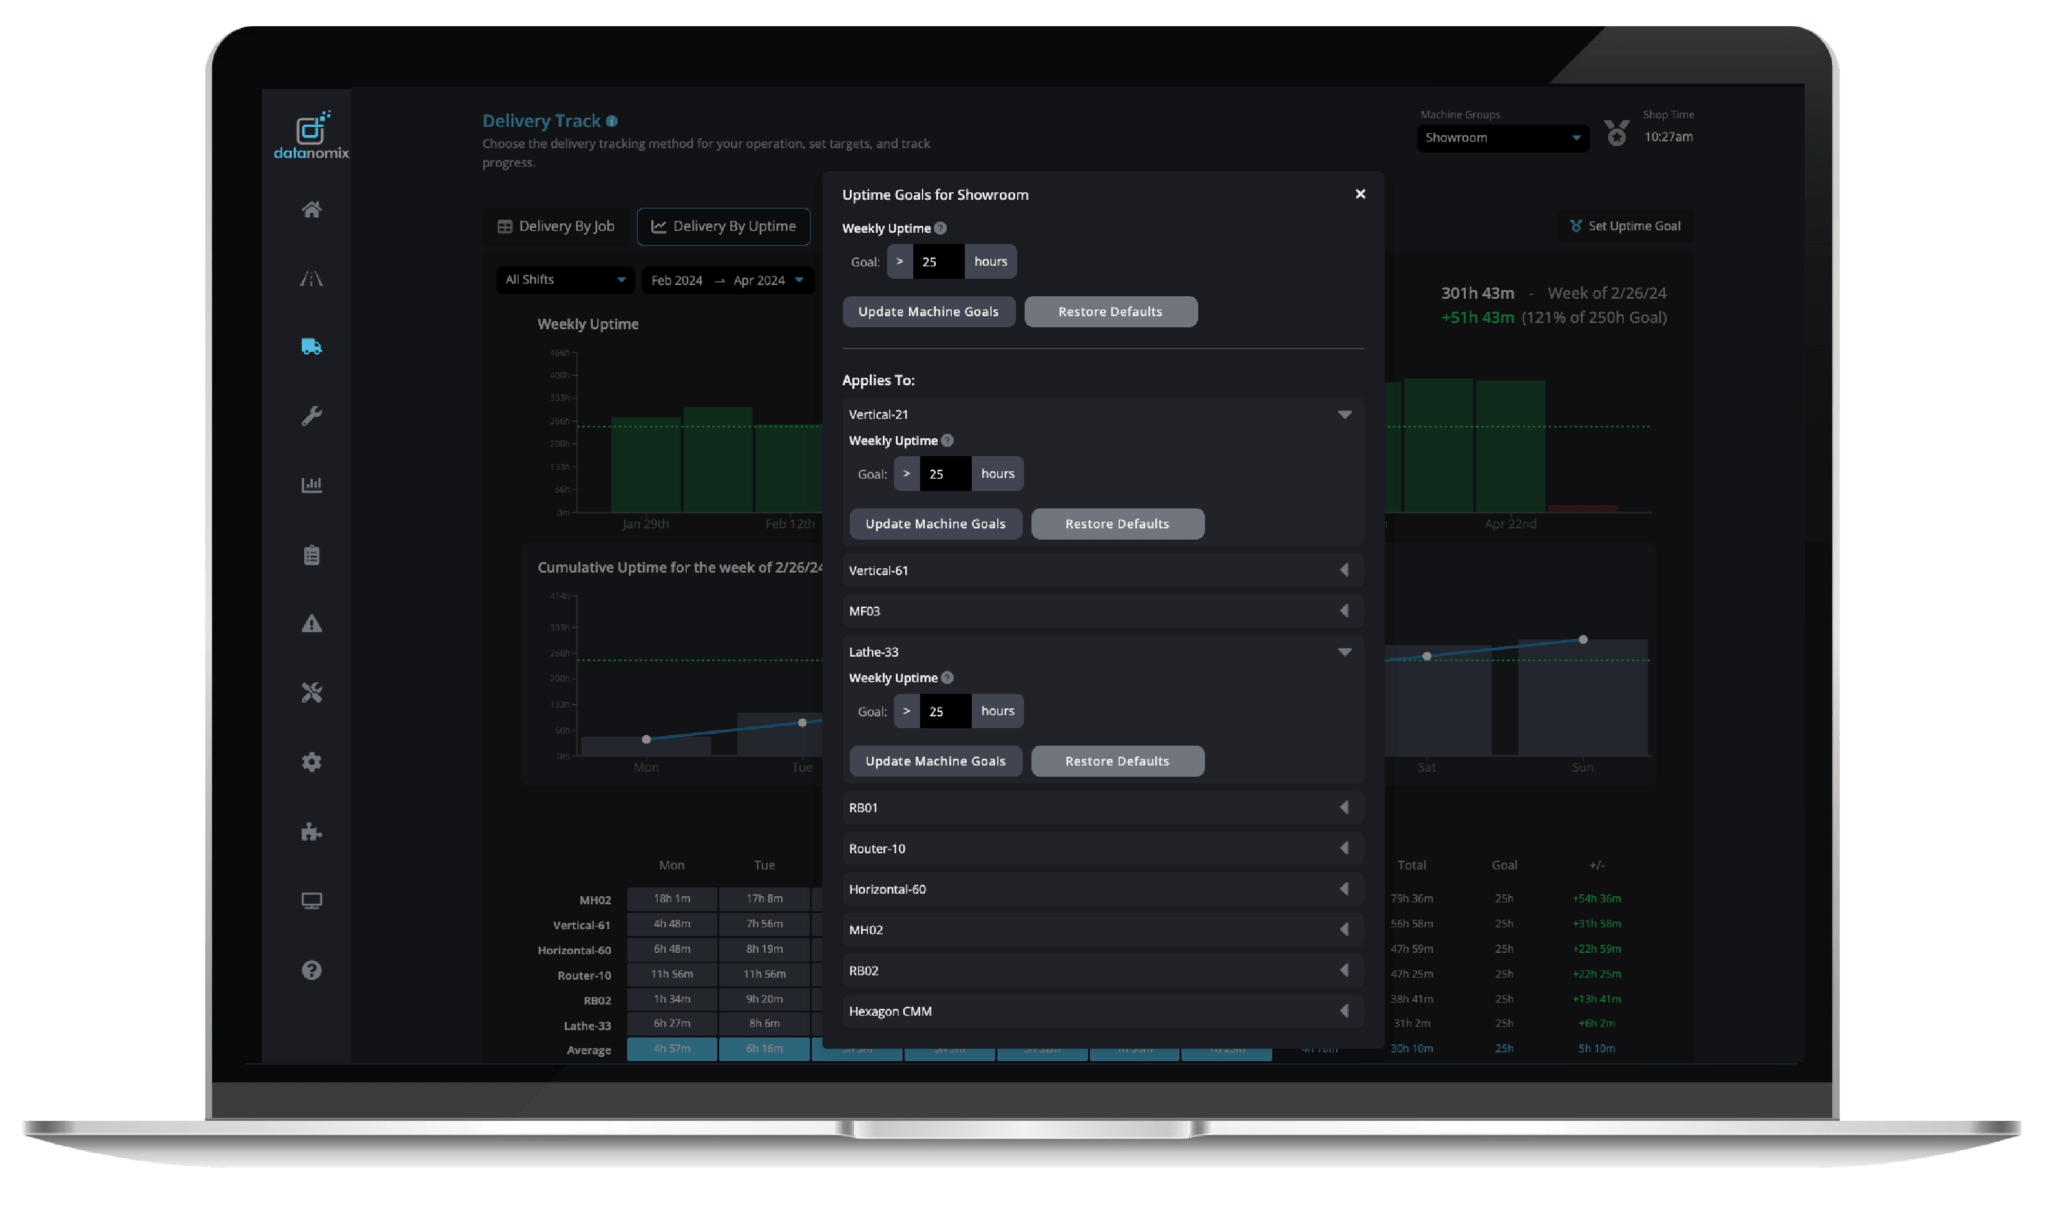Click Restore Defaults for Showroom goals
The image size is (2048, 1208).
coord(1110,311)
